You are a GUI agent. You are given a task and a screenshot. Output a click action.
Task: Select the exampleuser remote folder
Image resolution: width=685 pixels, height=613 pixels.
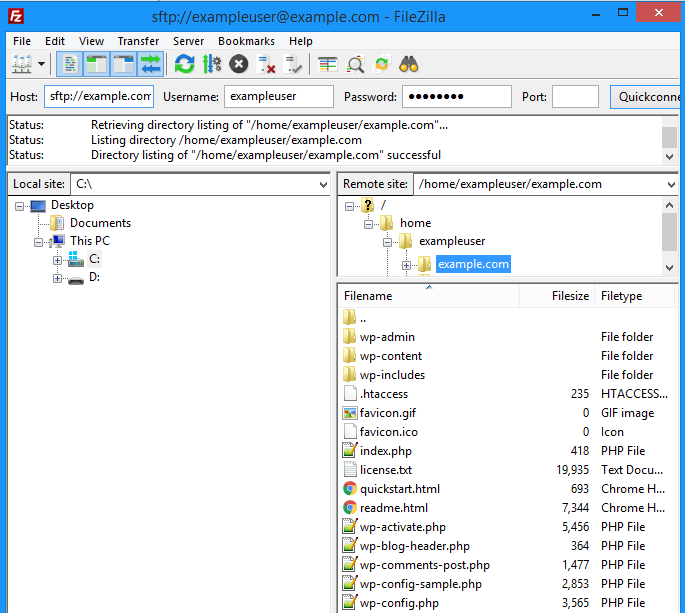click(x=452, y=241)
